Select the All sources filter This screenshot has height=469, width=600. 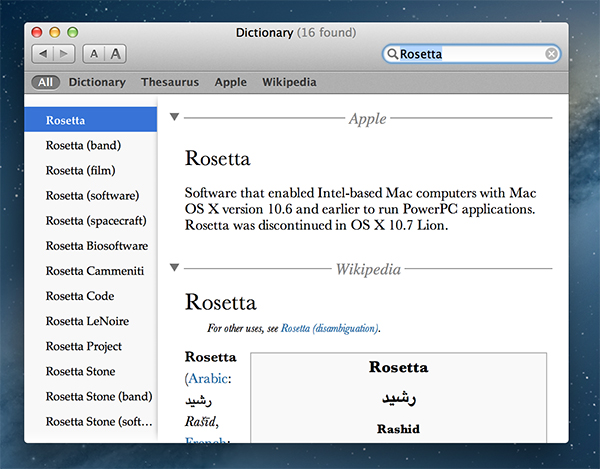pos(46,82)
